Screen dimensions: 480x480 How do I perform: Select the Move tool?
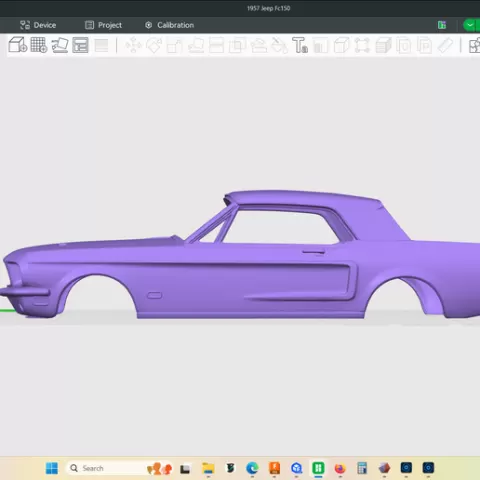pos(133,45)
